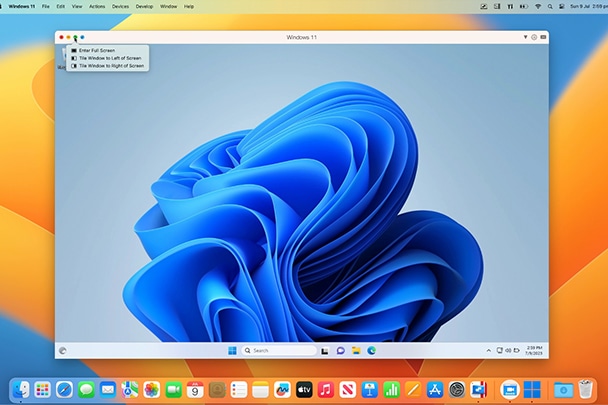This screenshot has height=405, width=608.
Task: Expand the title bar dropdown triangle
Action: click(x=525, y=37)
